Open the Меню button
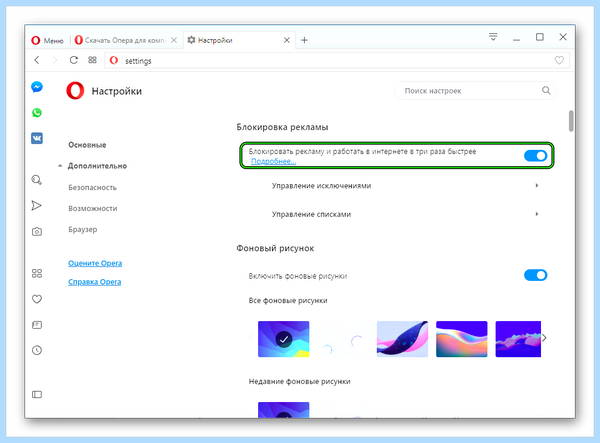 click(x=47, y=40)
